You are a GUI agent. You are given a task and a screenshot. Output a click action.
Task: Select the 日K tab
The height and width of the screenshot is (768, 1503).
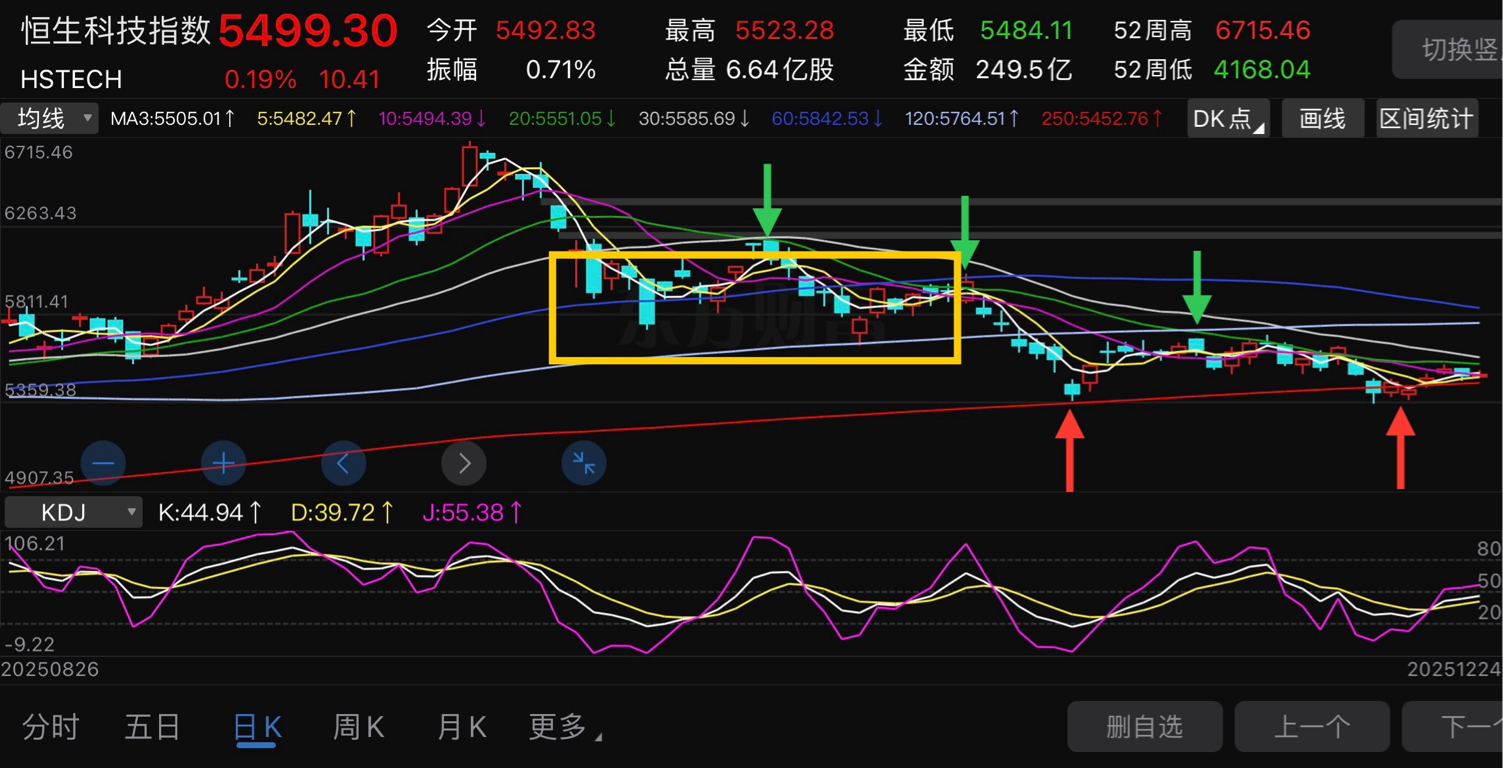[x=256, y=727]
